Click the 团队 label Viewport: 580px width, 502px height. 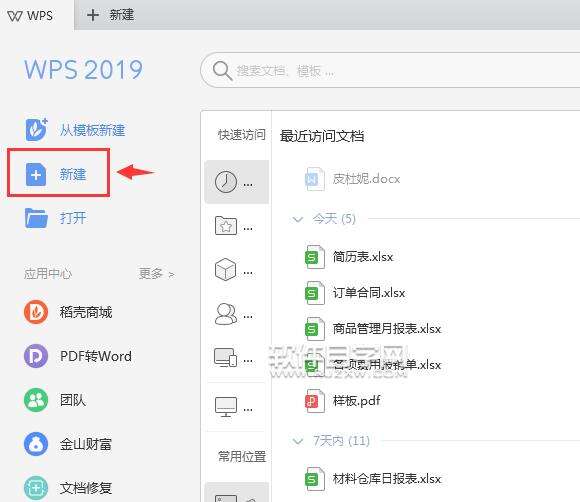[x=73, y=400]
